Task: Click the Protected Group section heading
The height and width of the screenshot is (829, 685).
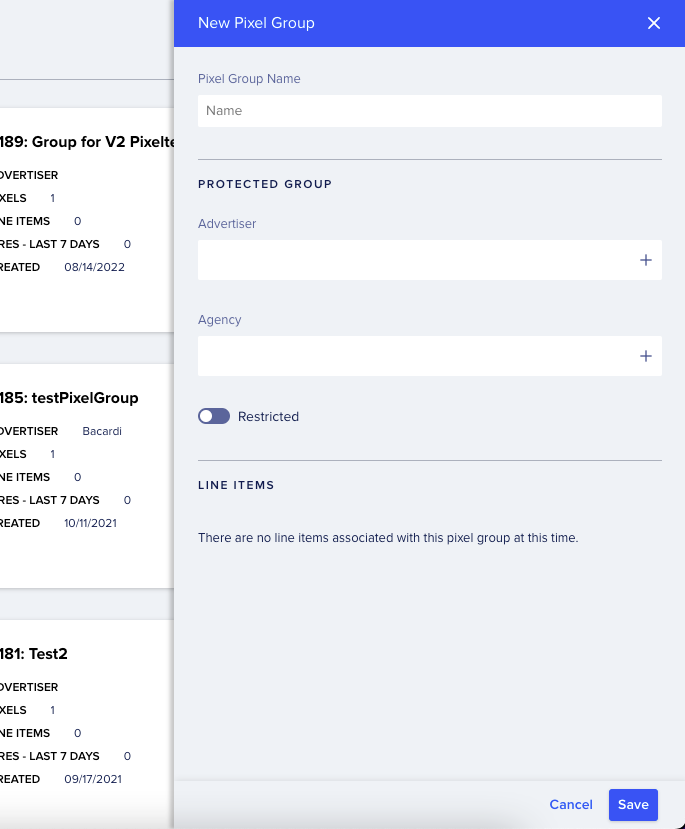Action: point(265,184)
